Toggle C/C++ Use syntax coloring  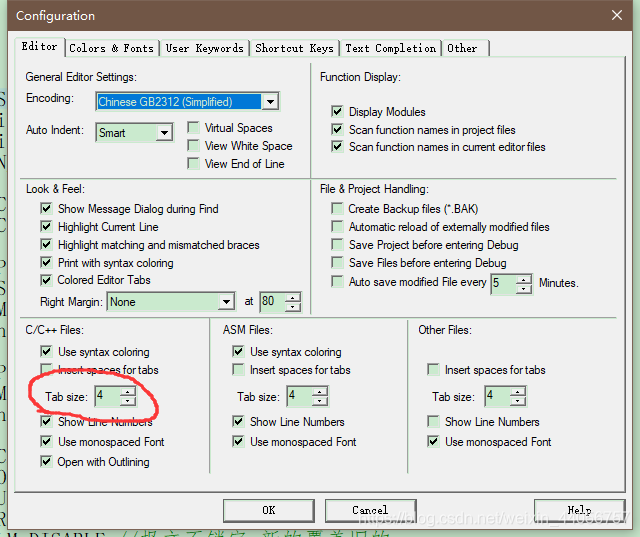tap(46, 351)
